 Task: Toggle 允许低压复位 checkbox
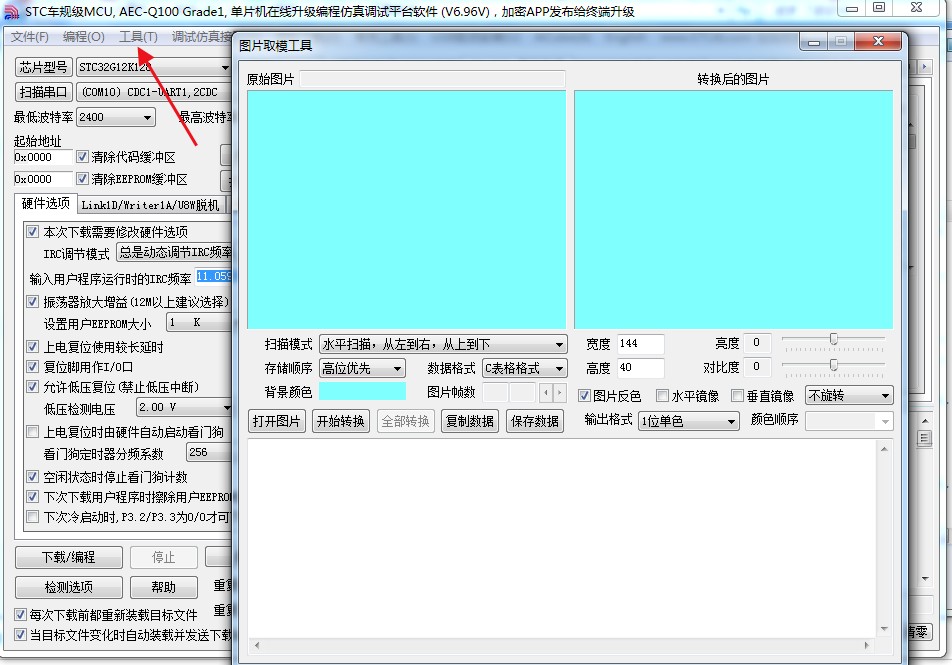click(x=33, y=387)
